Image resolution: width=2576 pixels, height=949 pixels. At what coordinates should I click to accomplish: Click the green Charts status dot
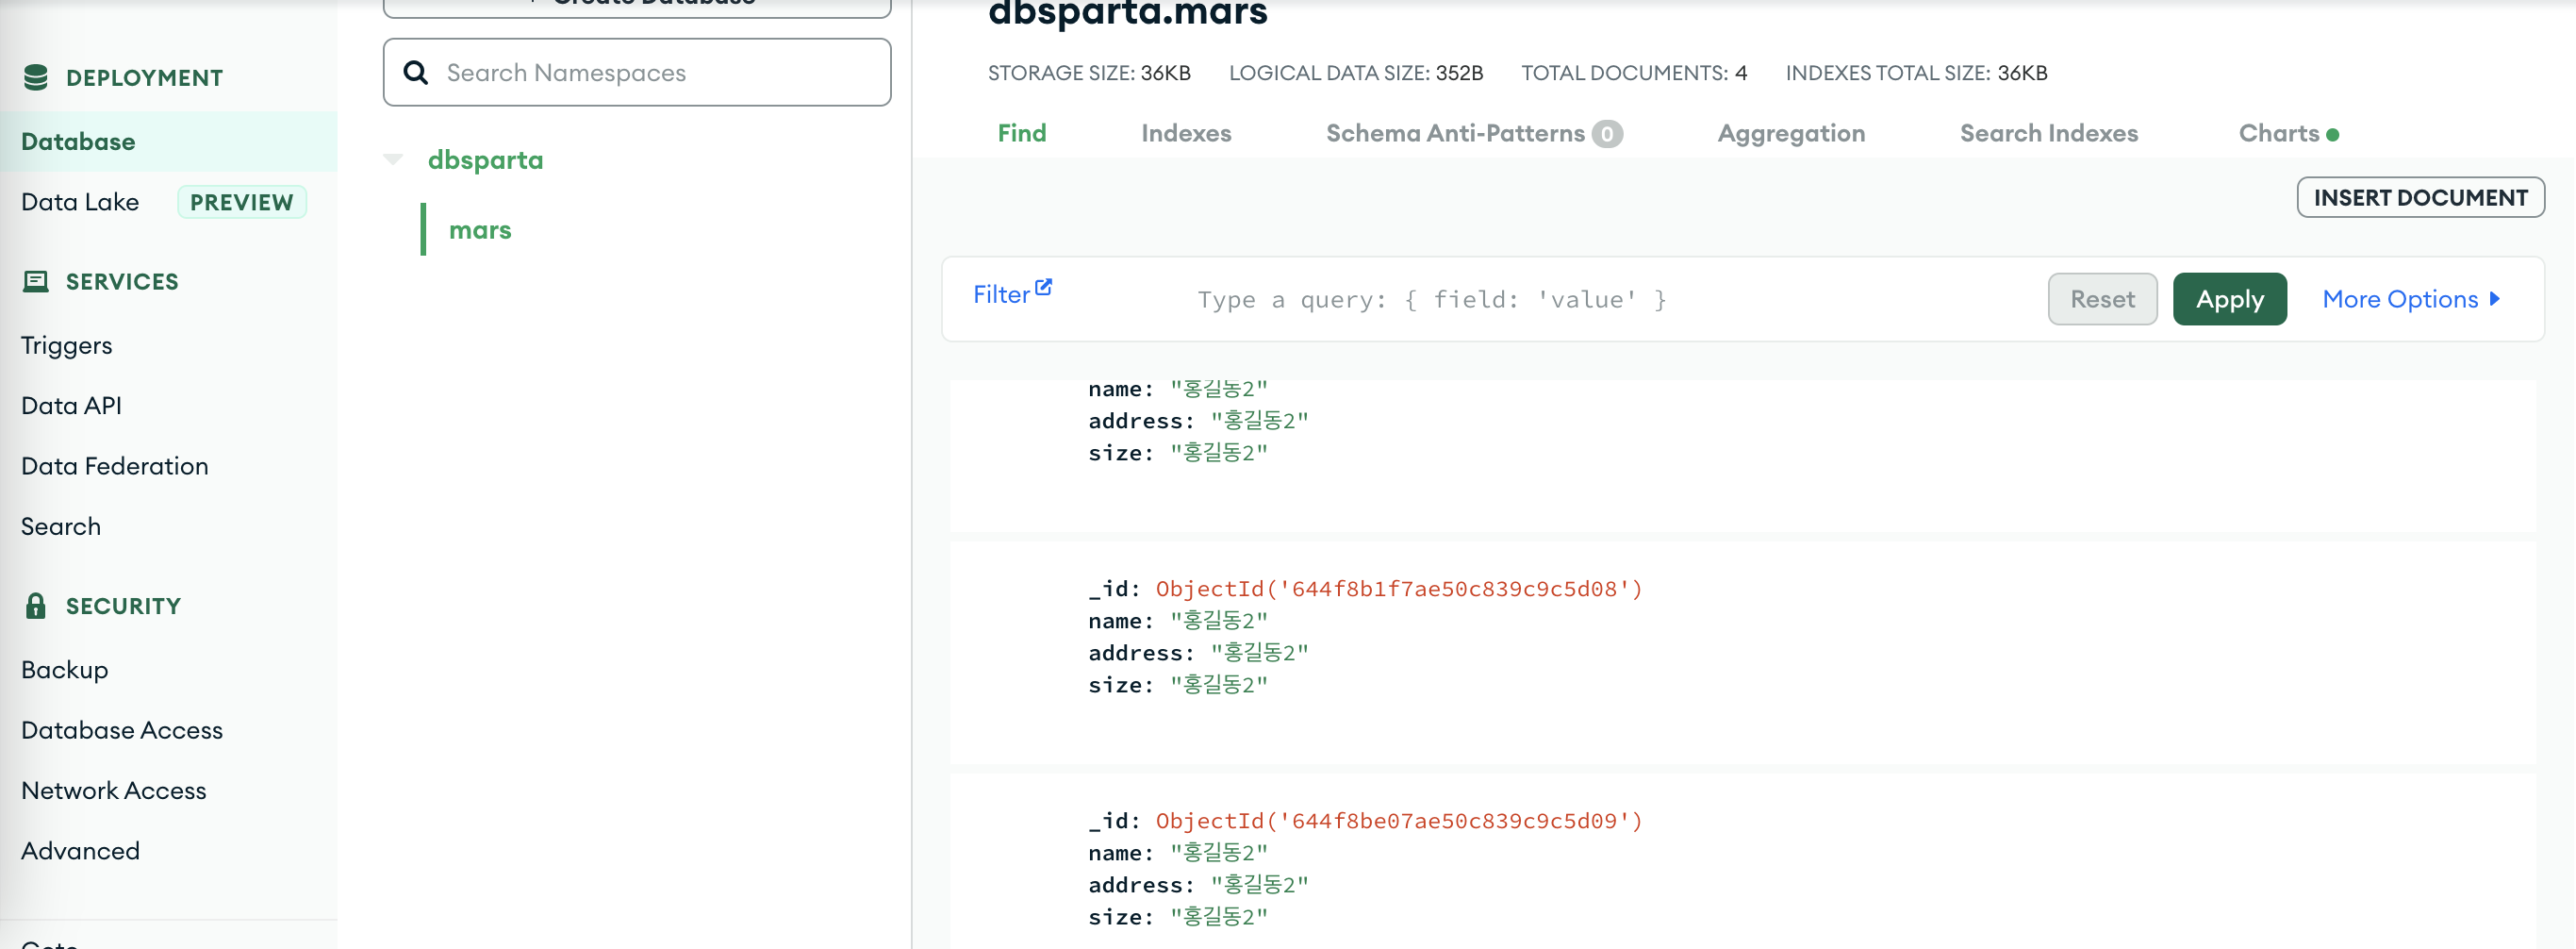[2333, 134]
